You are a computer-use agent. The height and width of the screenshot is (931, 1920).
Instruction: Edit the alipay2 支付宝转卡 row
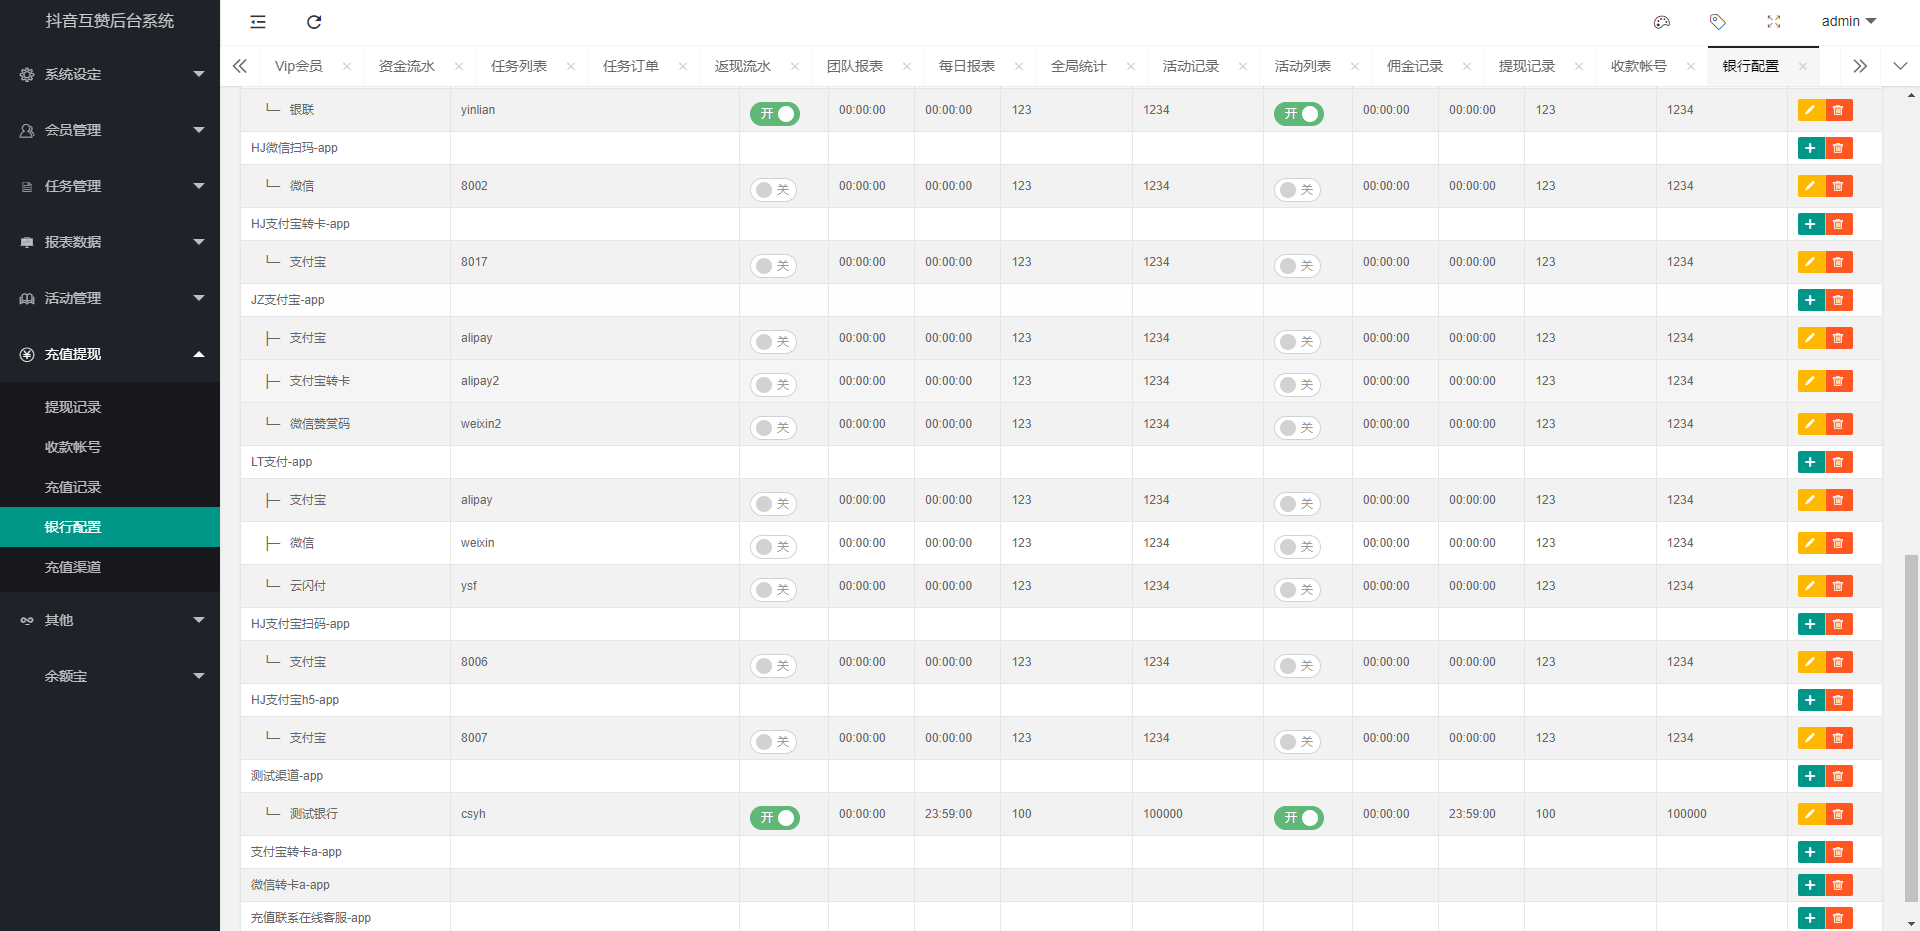click(1811, 381)
